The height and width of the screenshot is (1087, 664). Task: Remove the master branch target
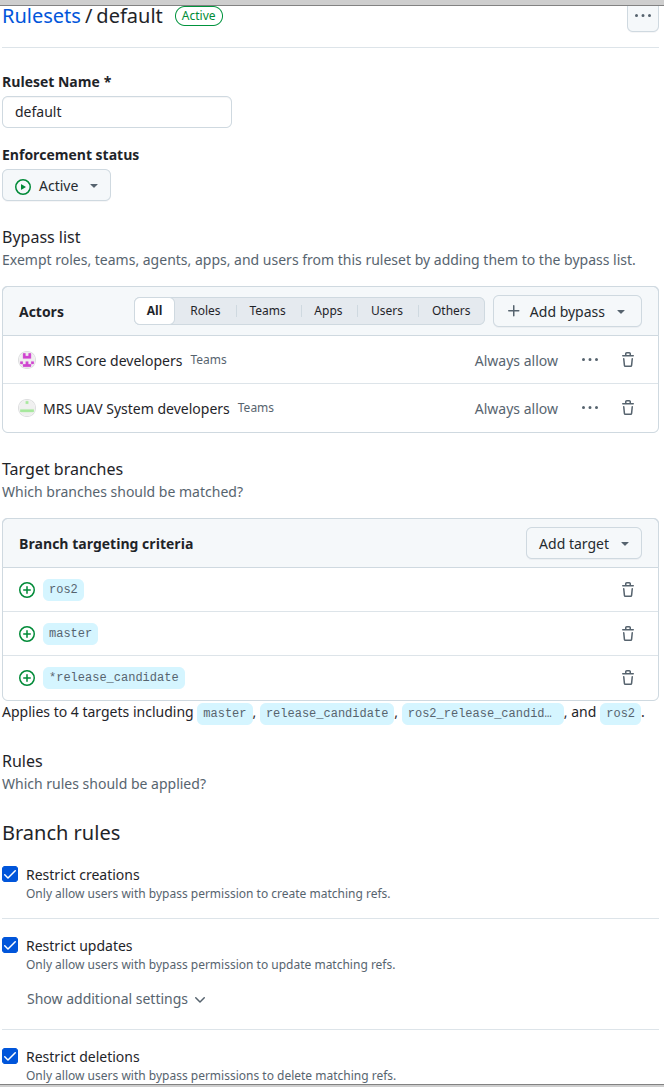[x=628, y=634]
